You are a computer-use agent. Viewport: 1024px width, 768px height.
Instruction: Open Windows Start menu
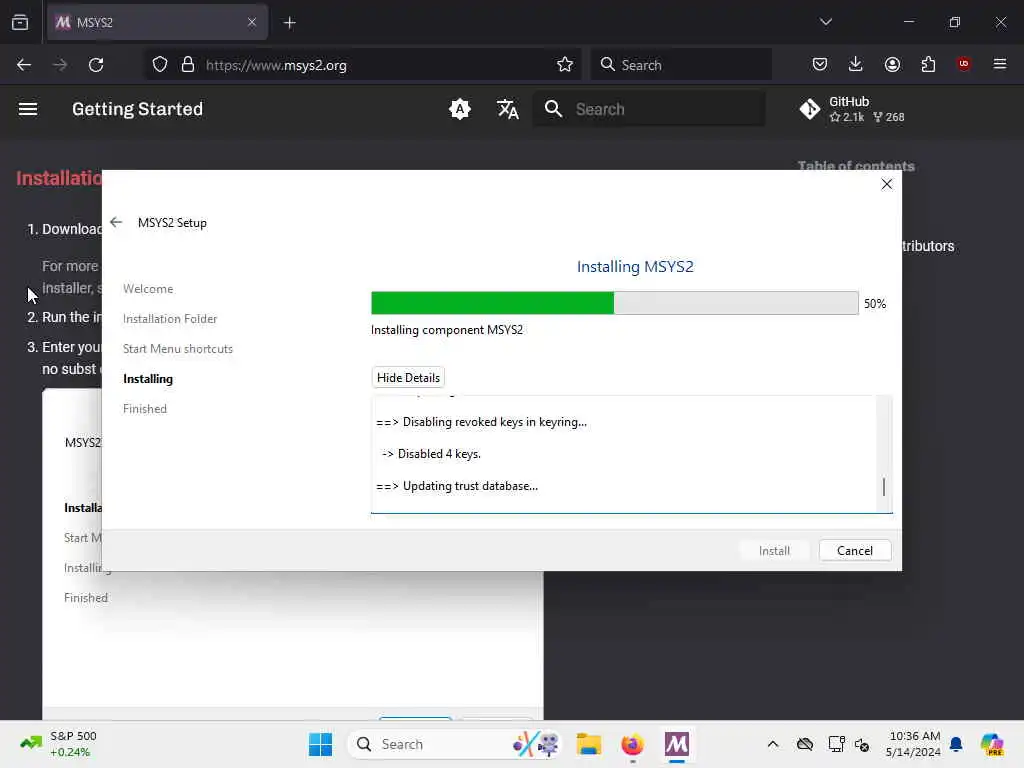320,744
